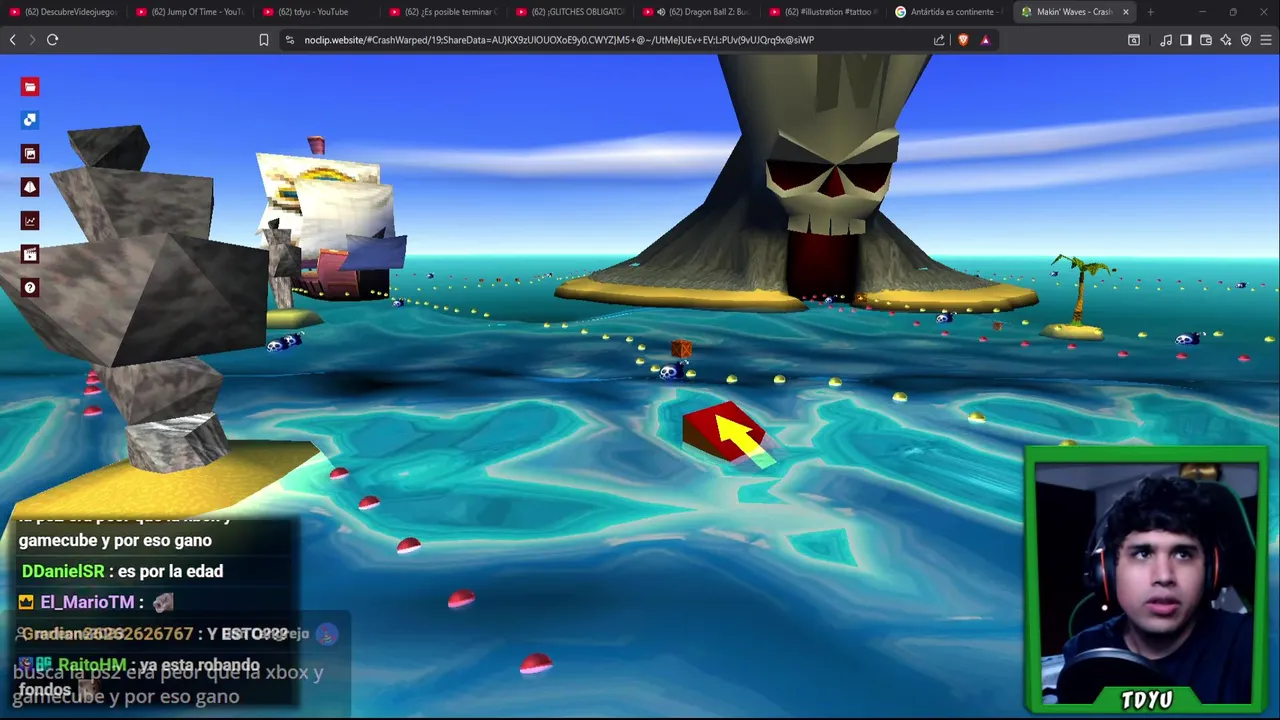
Task: Open Brave VPN shield icon
Action: click(x=1246, y=40)
